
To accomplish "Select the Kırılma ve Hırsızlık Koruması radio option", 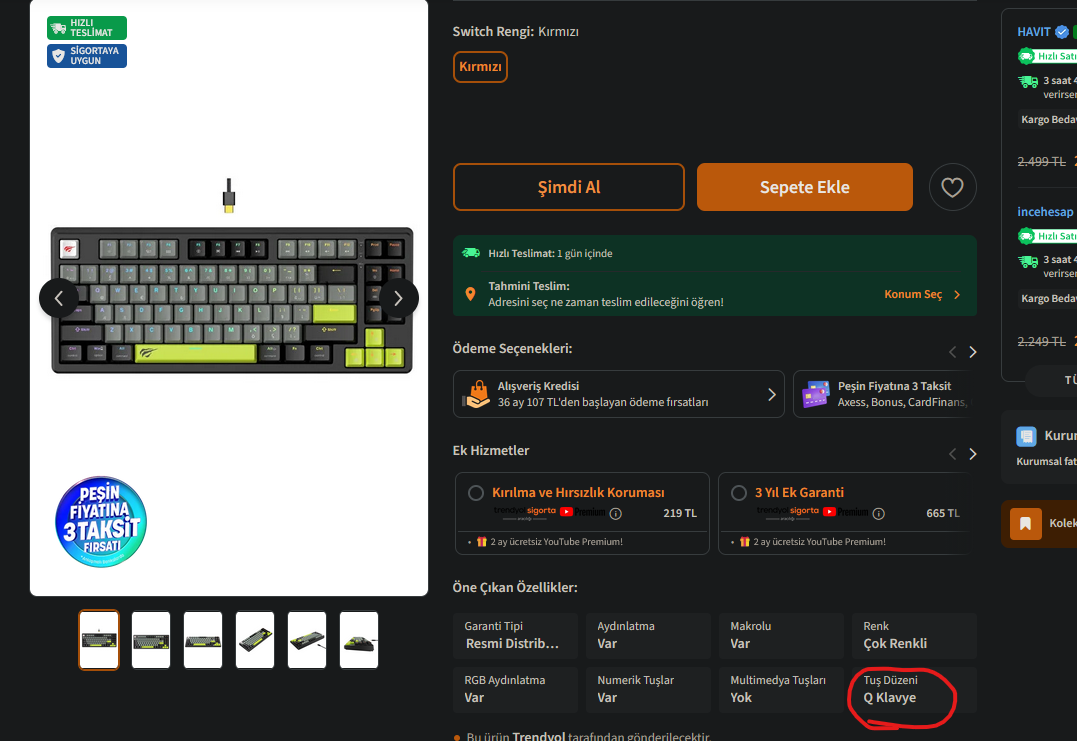I will pos(476,493).
